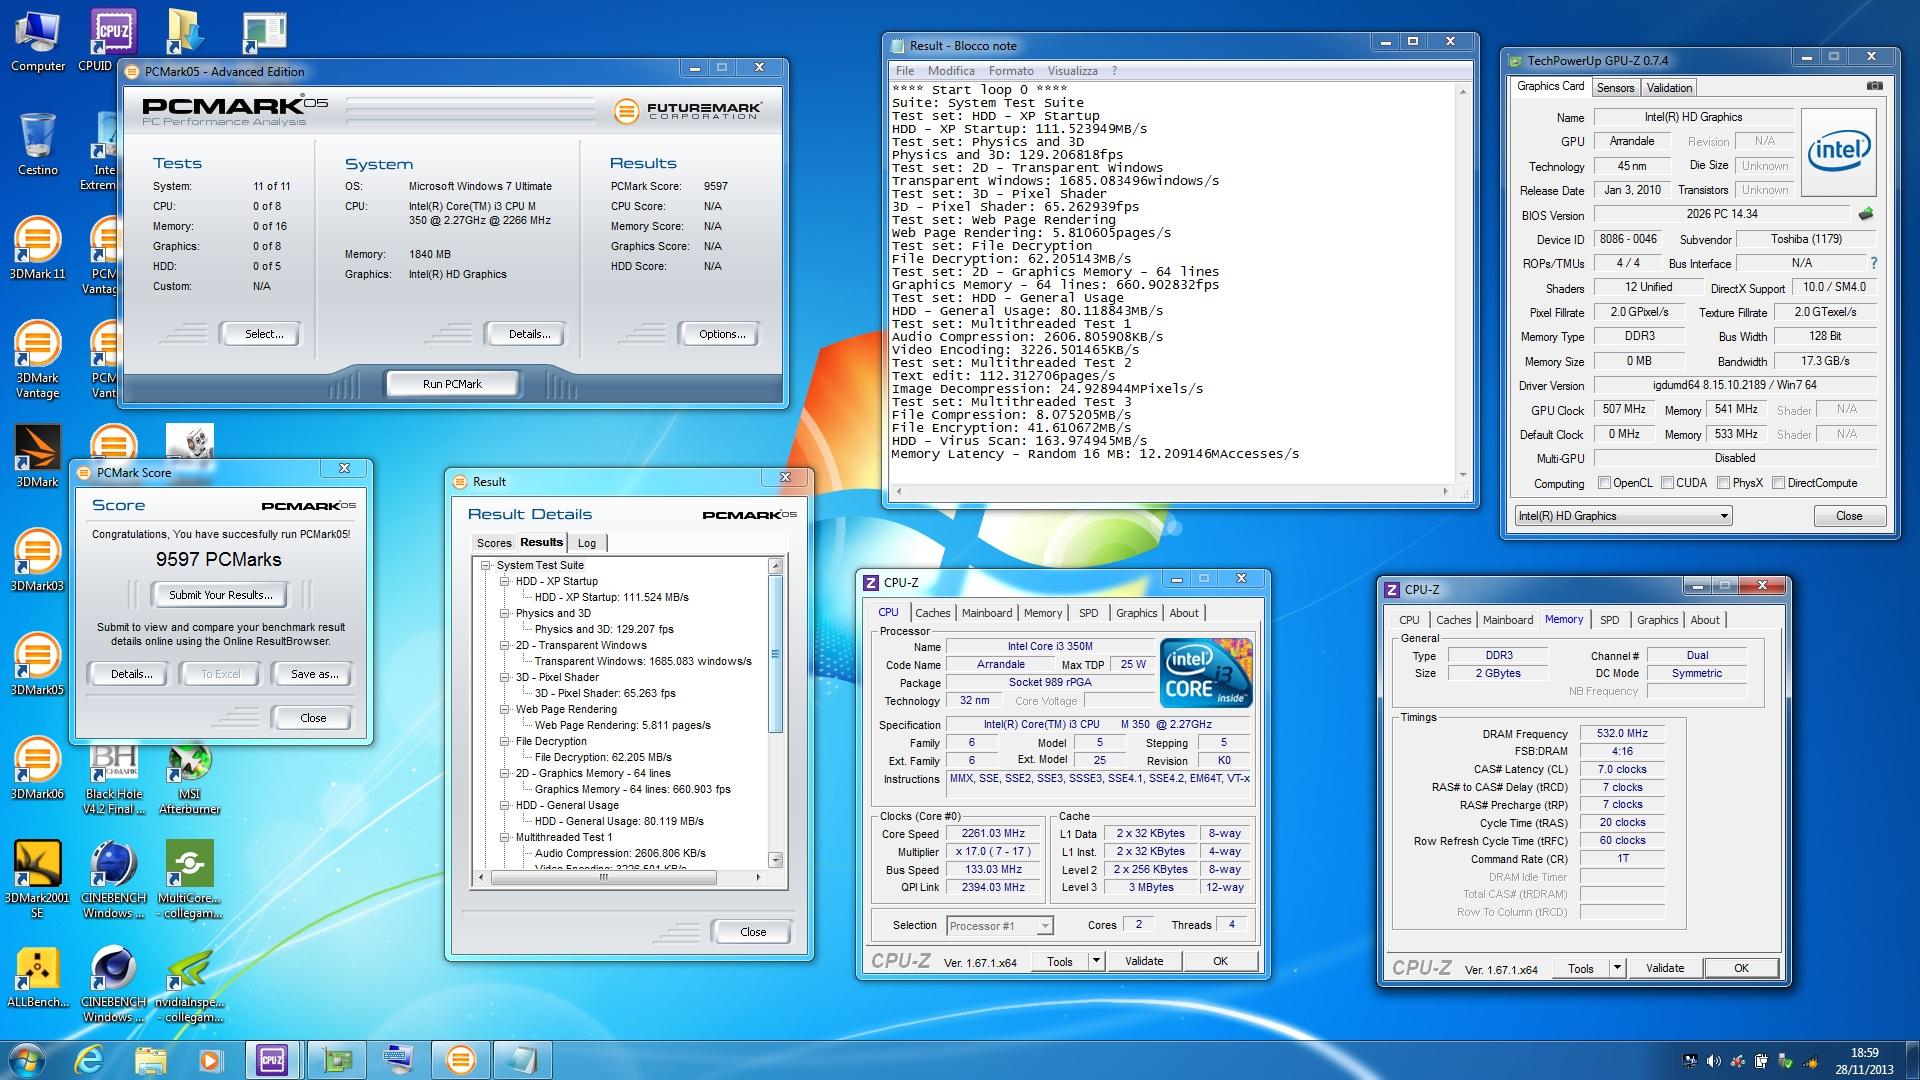Open the MultiCore collegamento shortcut
Viewport: 1920px width, 1080px height.
[189, 880]
